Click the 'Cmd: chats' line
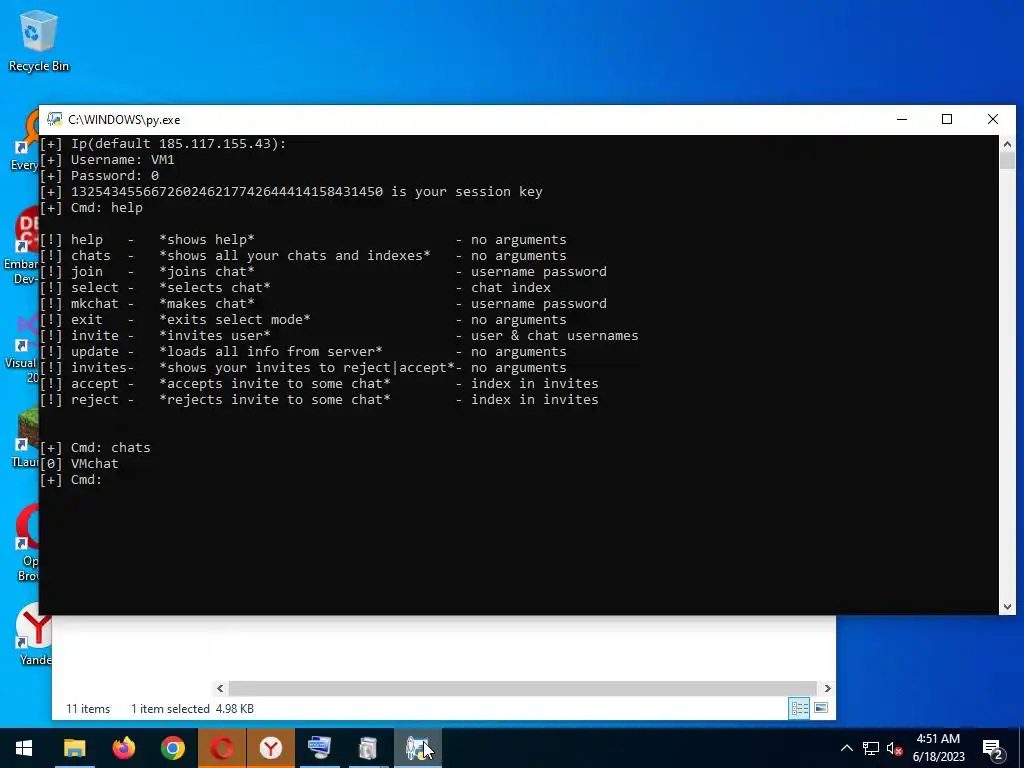 click(95, 448)
